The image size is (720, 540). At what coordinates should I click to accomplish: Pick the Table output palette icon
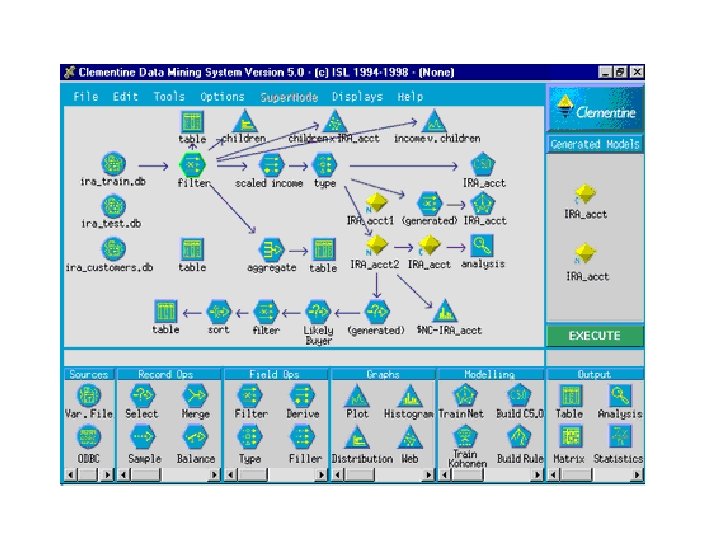(x=571, y=395)
